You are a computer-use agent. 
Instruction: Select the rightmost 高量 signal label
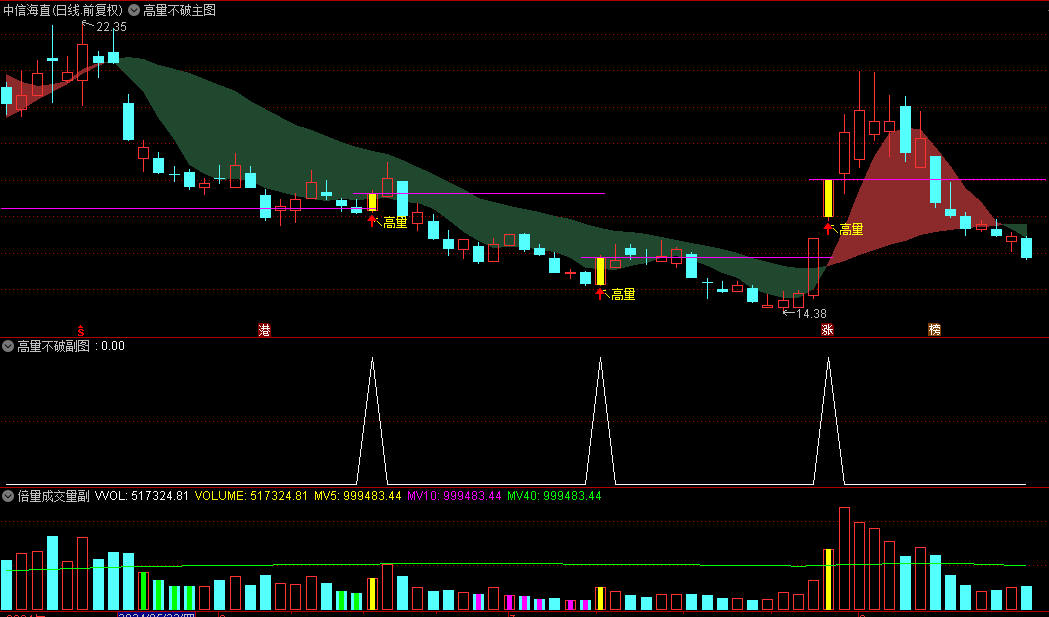click(852, 230)
